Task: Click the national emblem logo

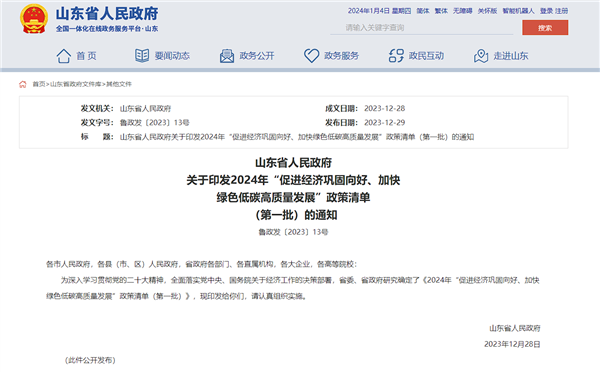Action: tap(34, 19)
